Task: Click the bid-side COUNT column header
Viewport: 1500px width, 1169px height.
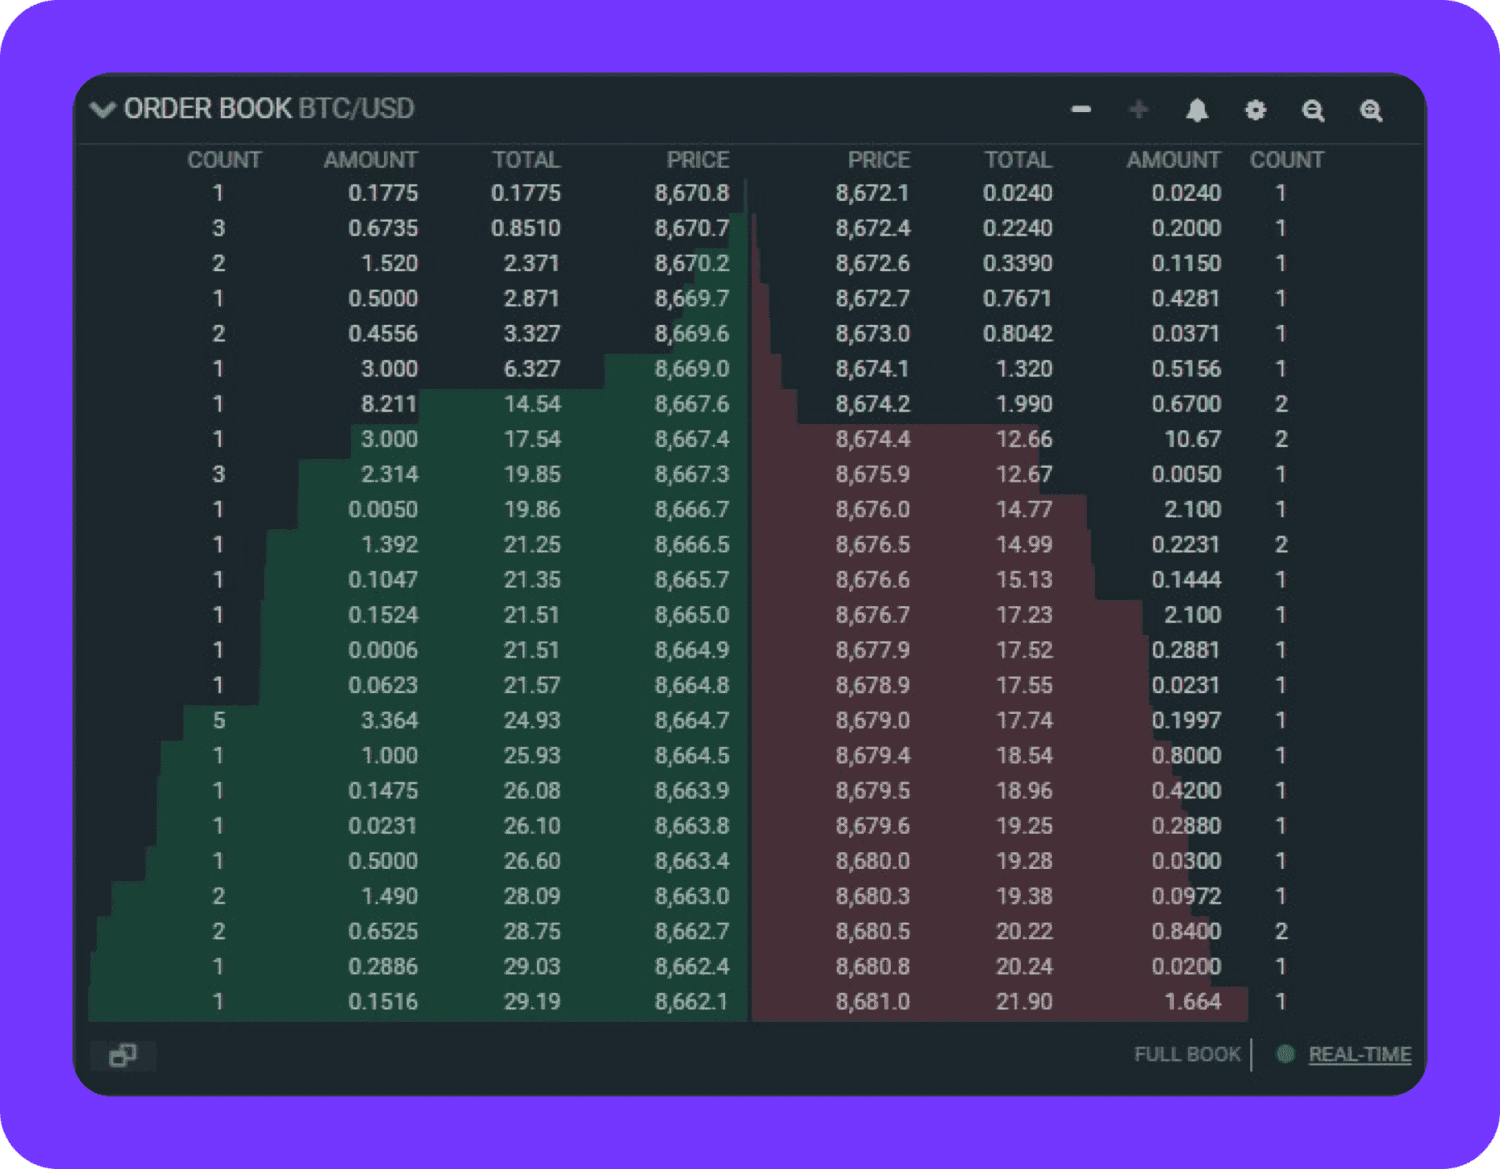Action: [x=224, y=160]
